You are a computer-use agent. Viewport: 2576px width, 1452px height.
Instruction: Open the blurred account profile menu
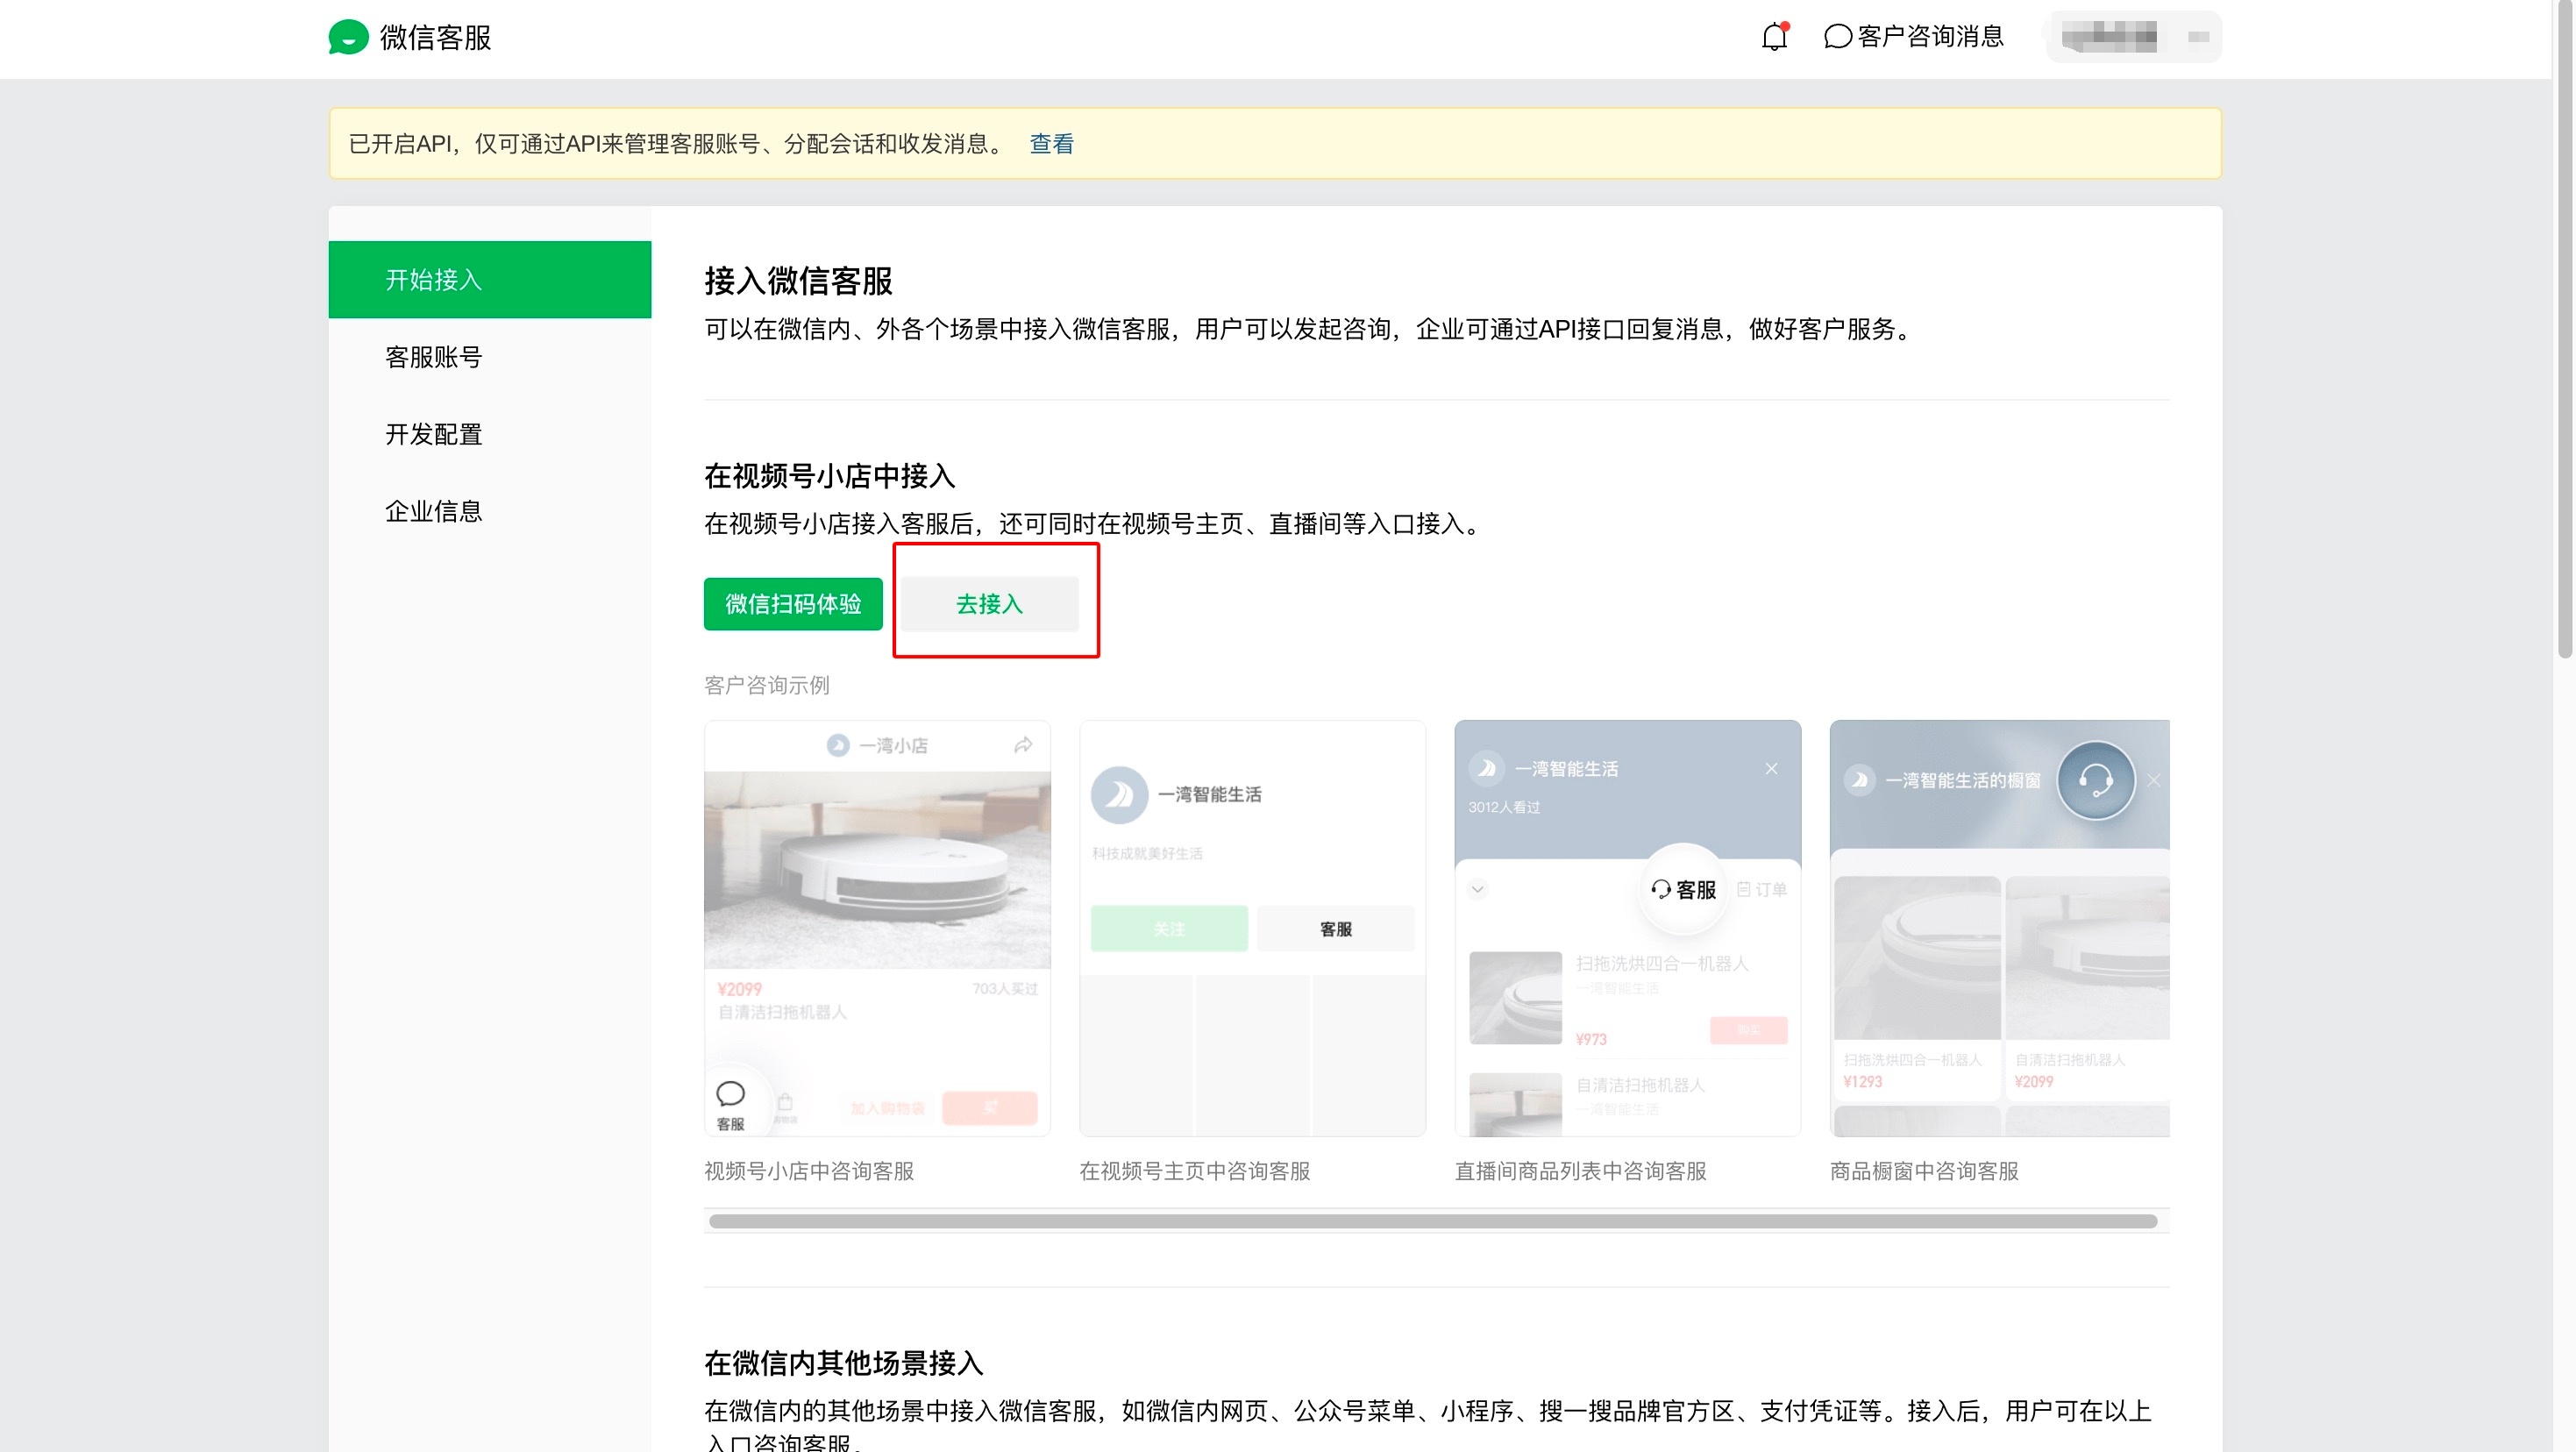tap(2133, 37)
